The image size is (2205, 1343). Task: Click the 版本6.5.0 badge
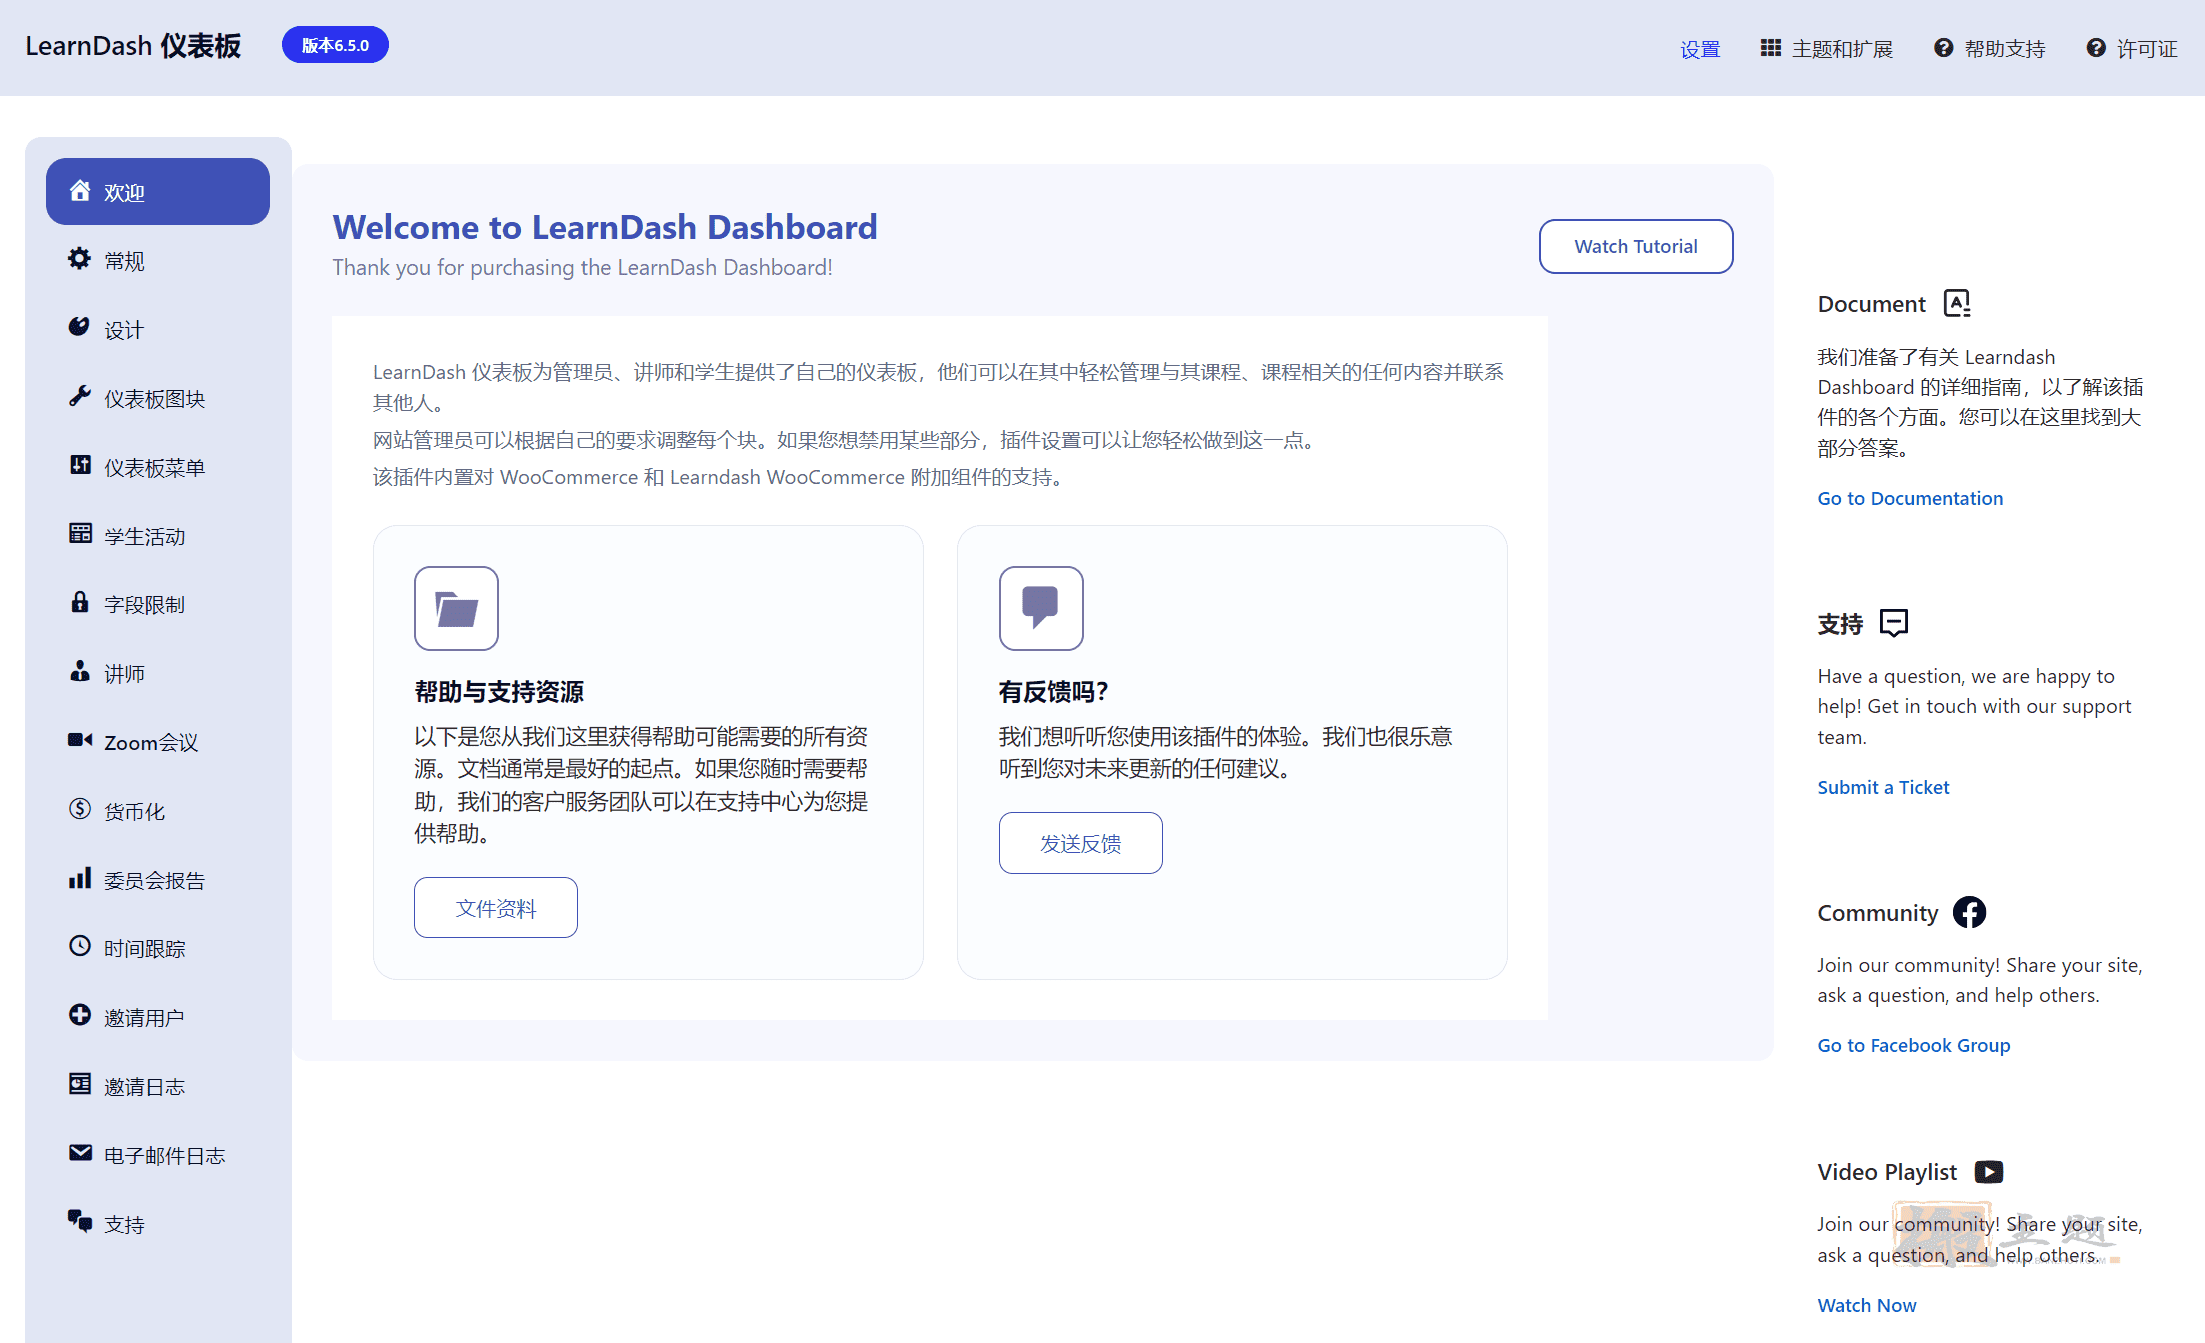[x=335, y=45]
